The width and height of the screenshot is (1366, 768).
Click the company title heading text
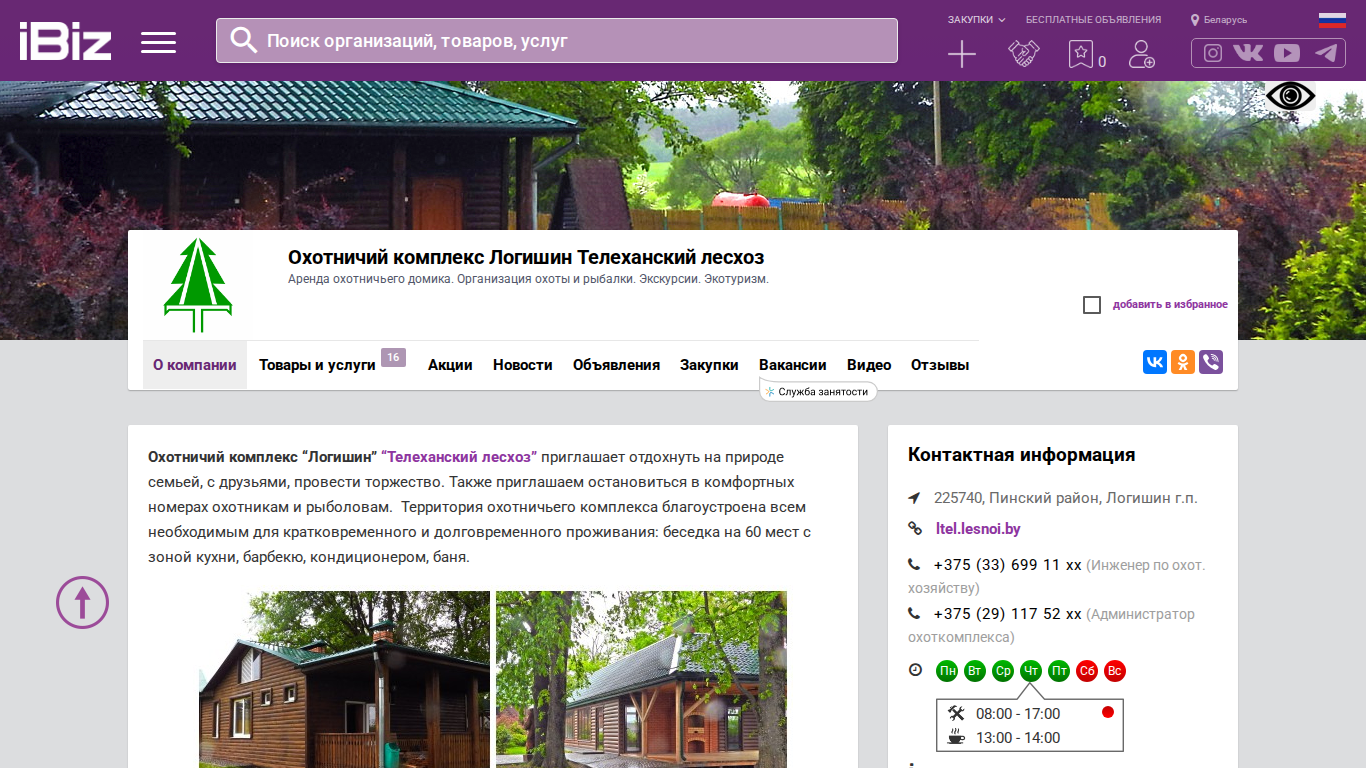pos(526,258)
